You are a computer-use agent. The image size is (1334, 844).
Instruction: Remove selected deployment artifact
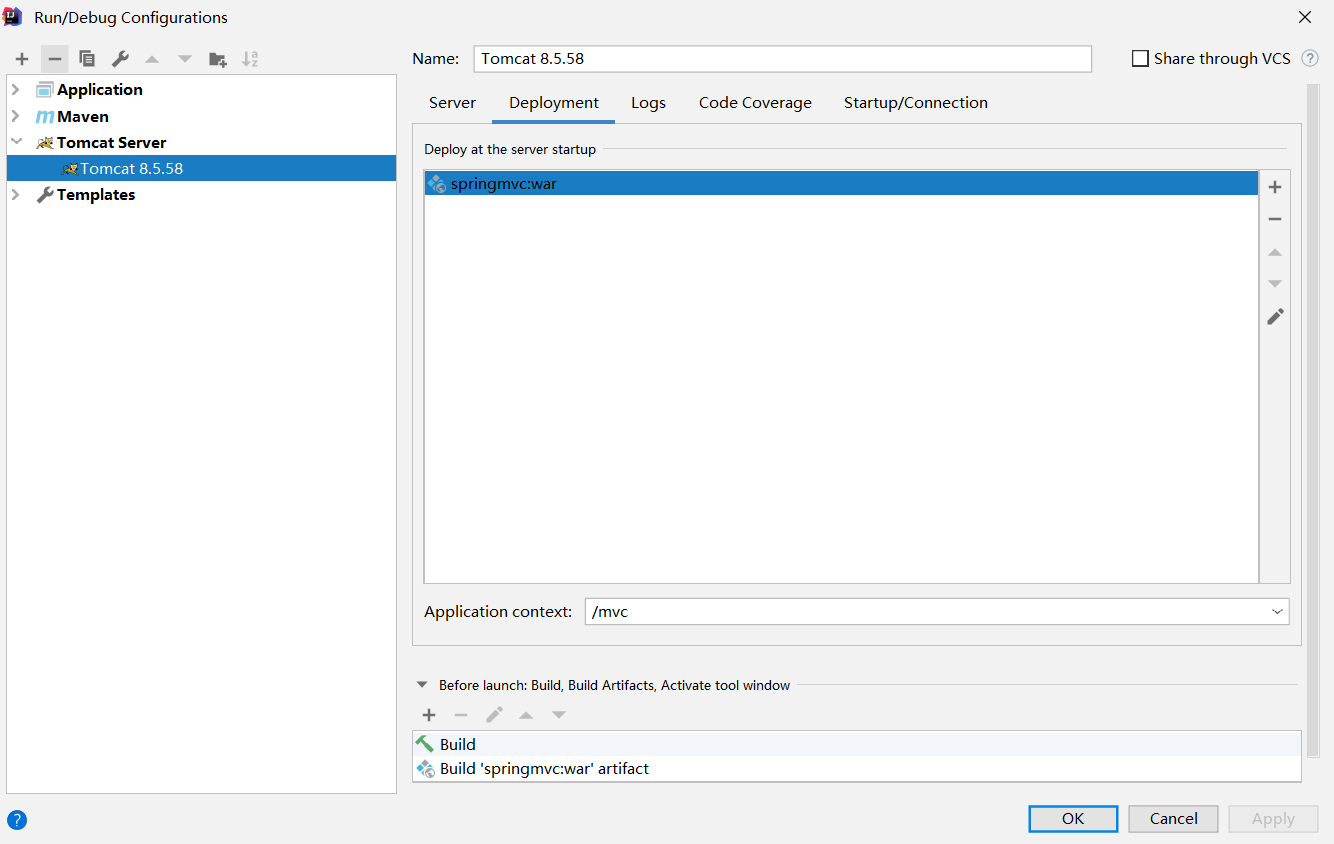[x=1275, y=219]
